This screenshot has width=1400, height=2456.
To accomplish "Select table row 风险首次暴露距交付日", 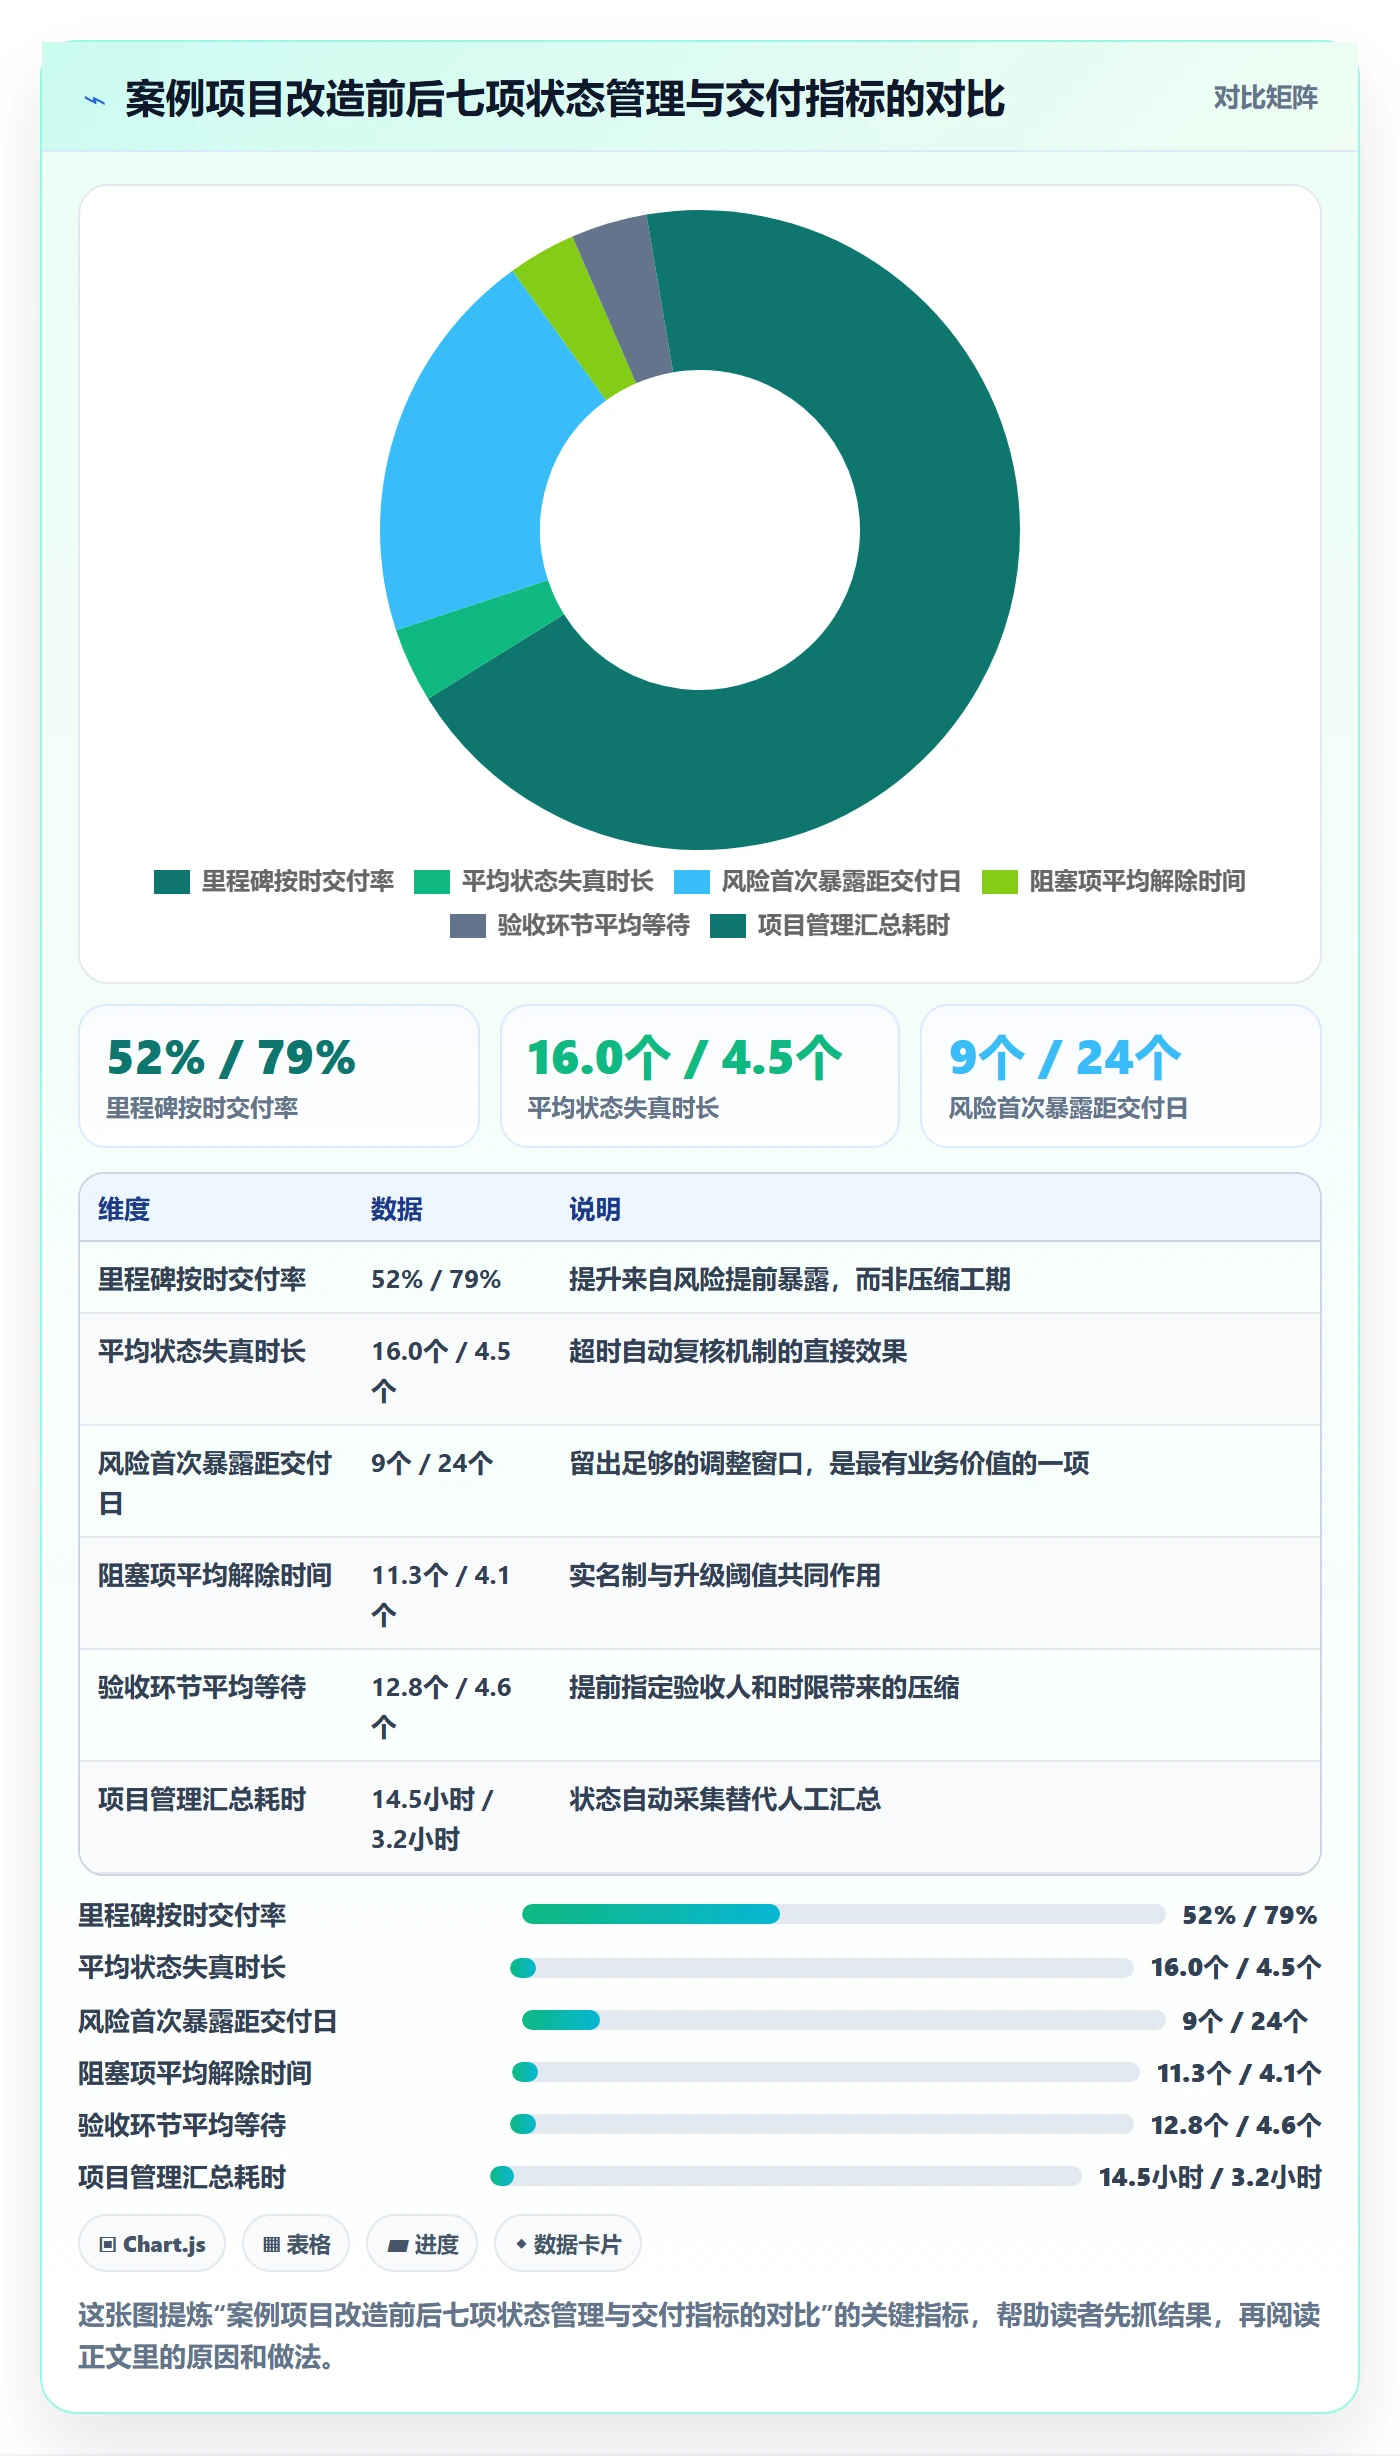I will pyautogui.click(x=700, y=1482).
